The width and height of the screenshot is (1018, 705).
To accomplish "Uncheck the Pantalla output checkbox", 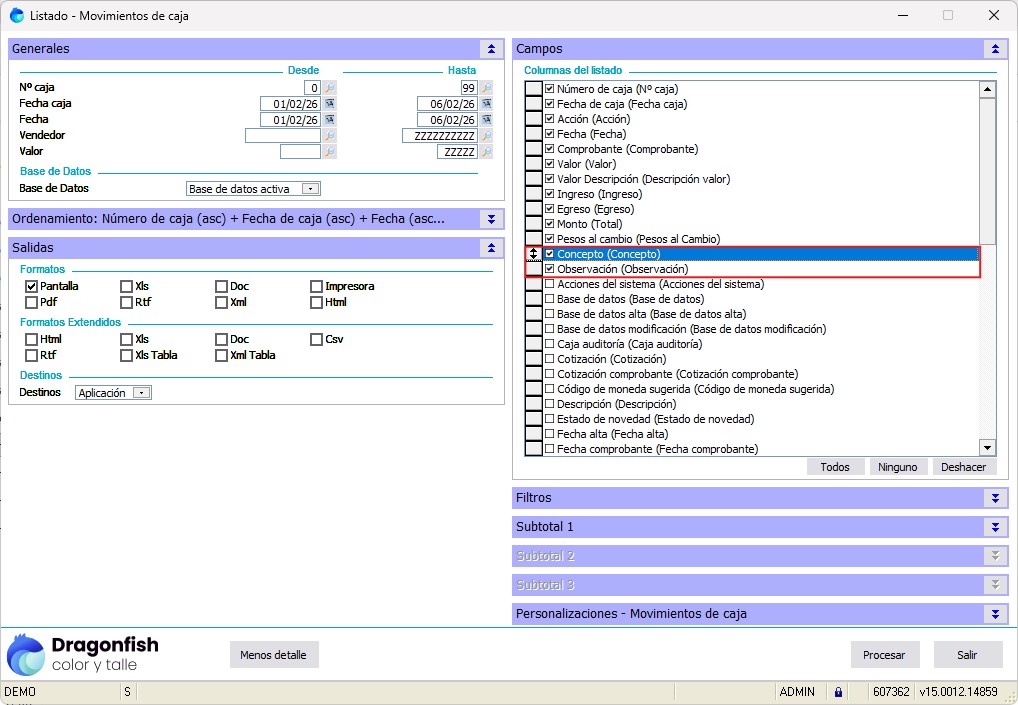I will click(x=31, y=286).
